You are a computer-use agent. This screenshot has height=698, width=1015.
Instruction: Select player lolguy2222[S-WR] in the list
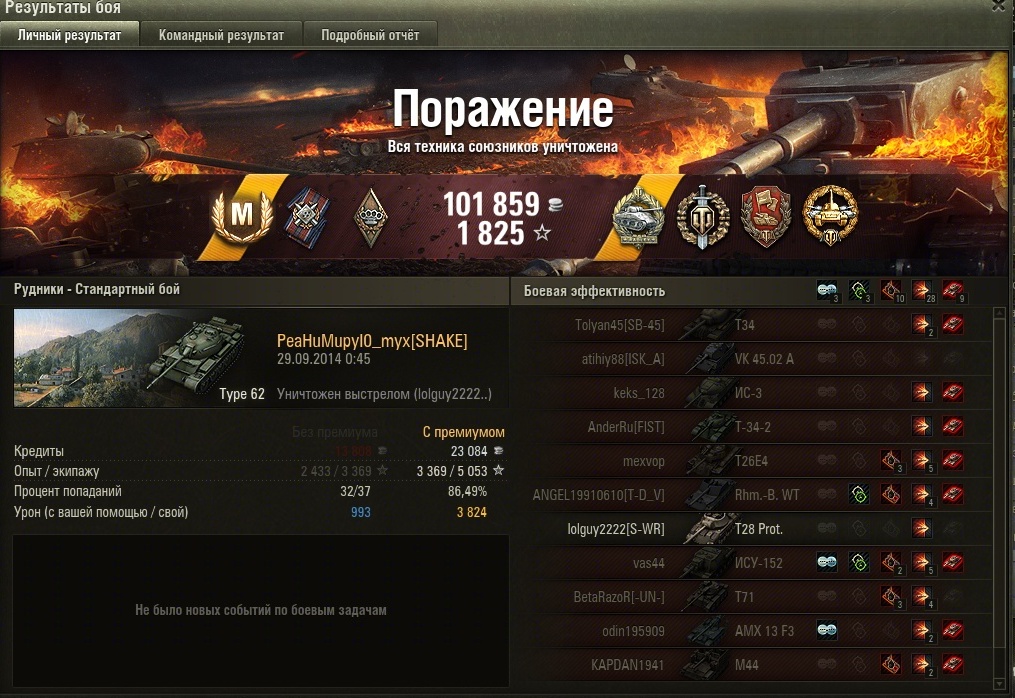pyautogui.click(x=616, y=529)
